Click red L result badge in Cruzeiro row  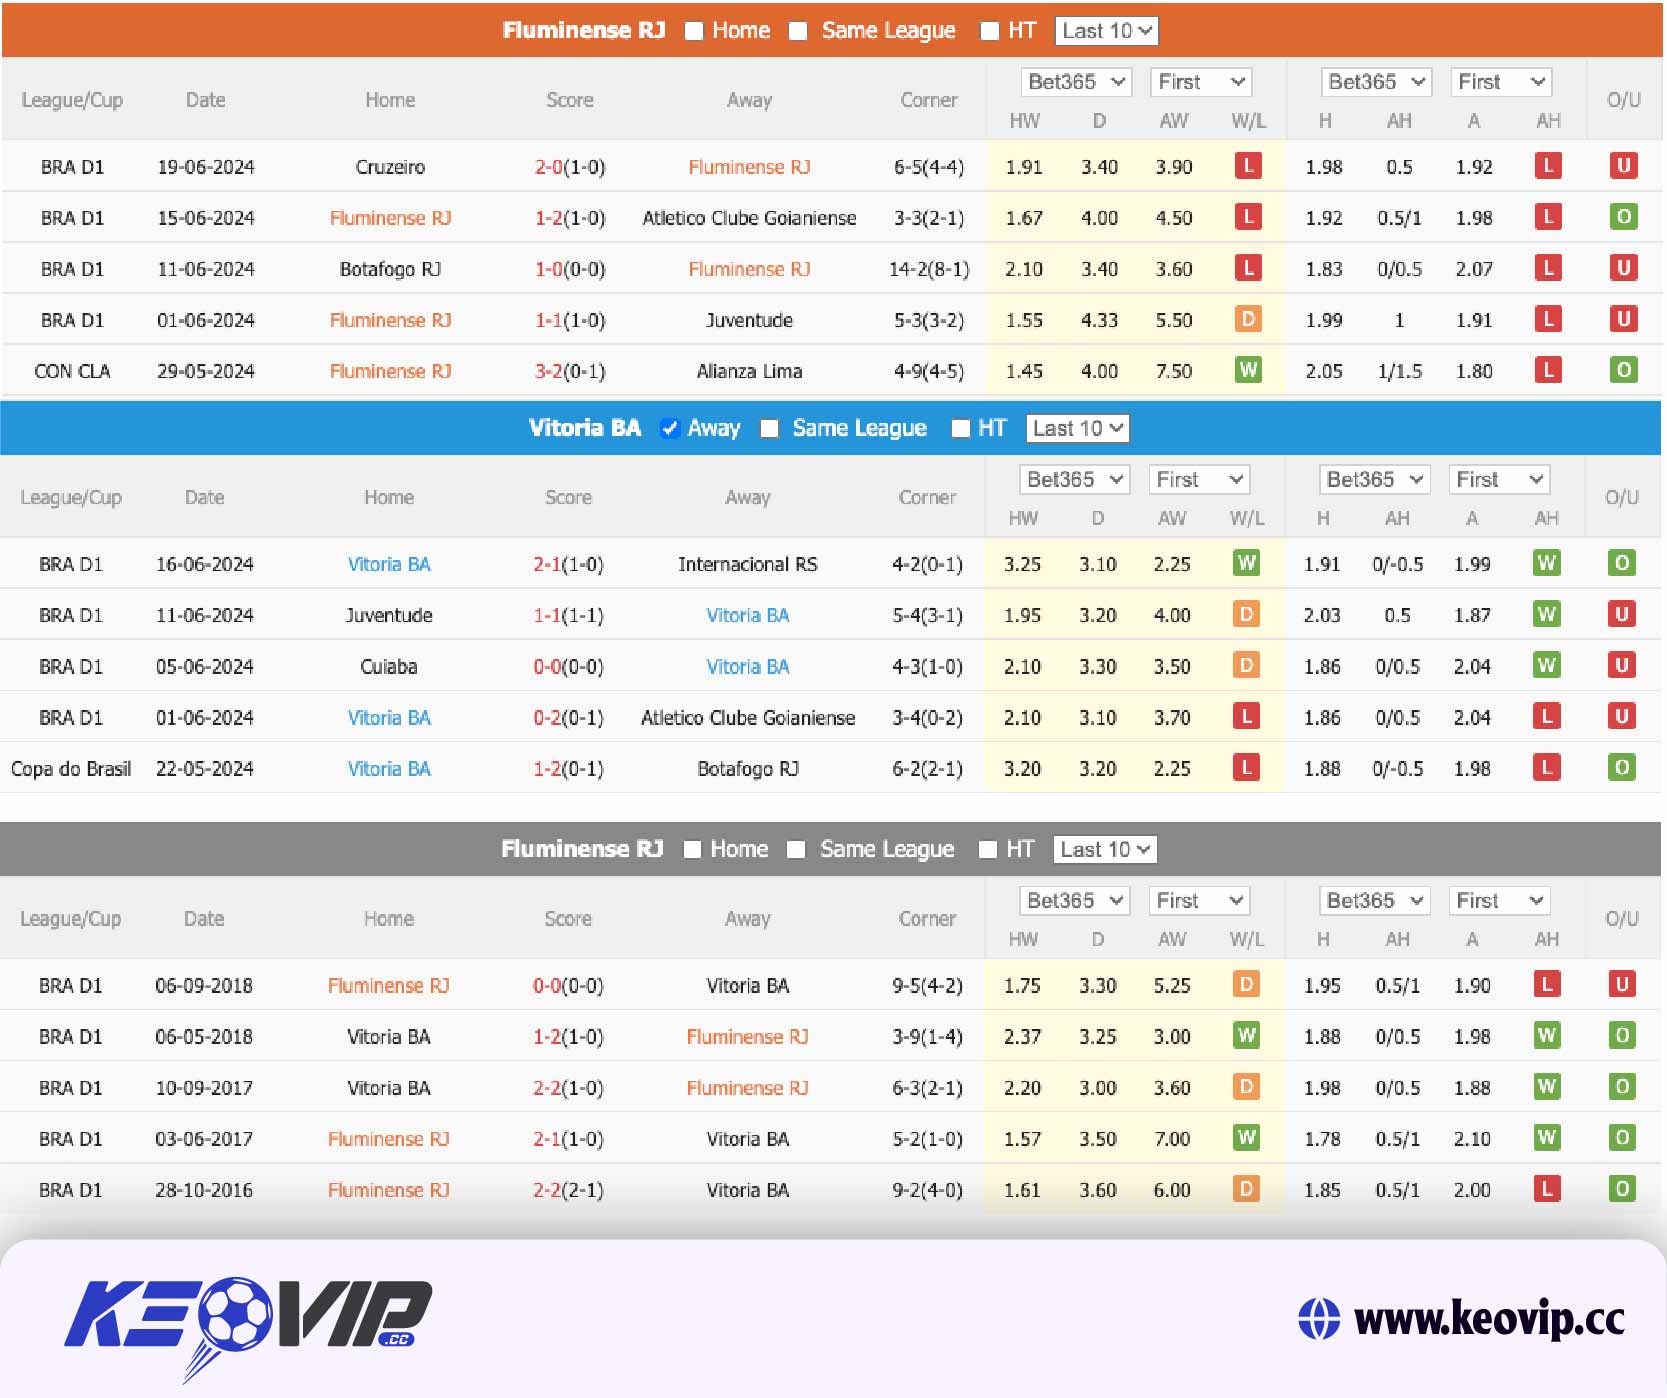coord(1247,166)
